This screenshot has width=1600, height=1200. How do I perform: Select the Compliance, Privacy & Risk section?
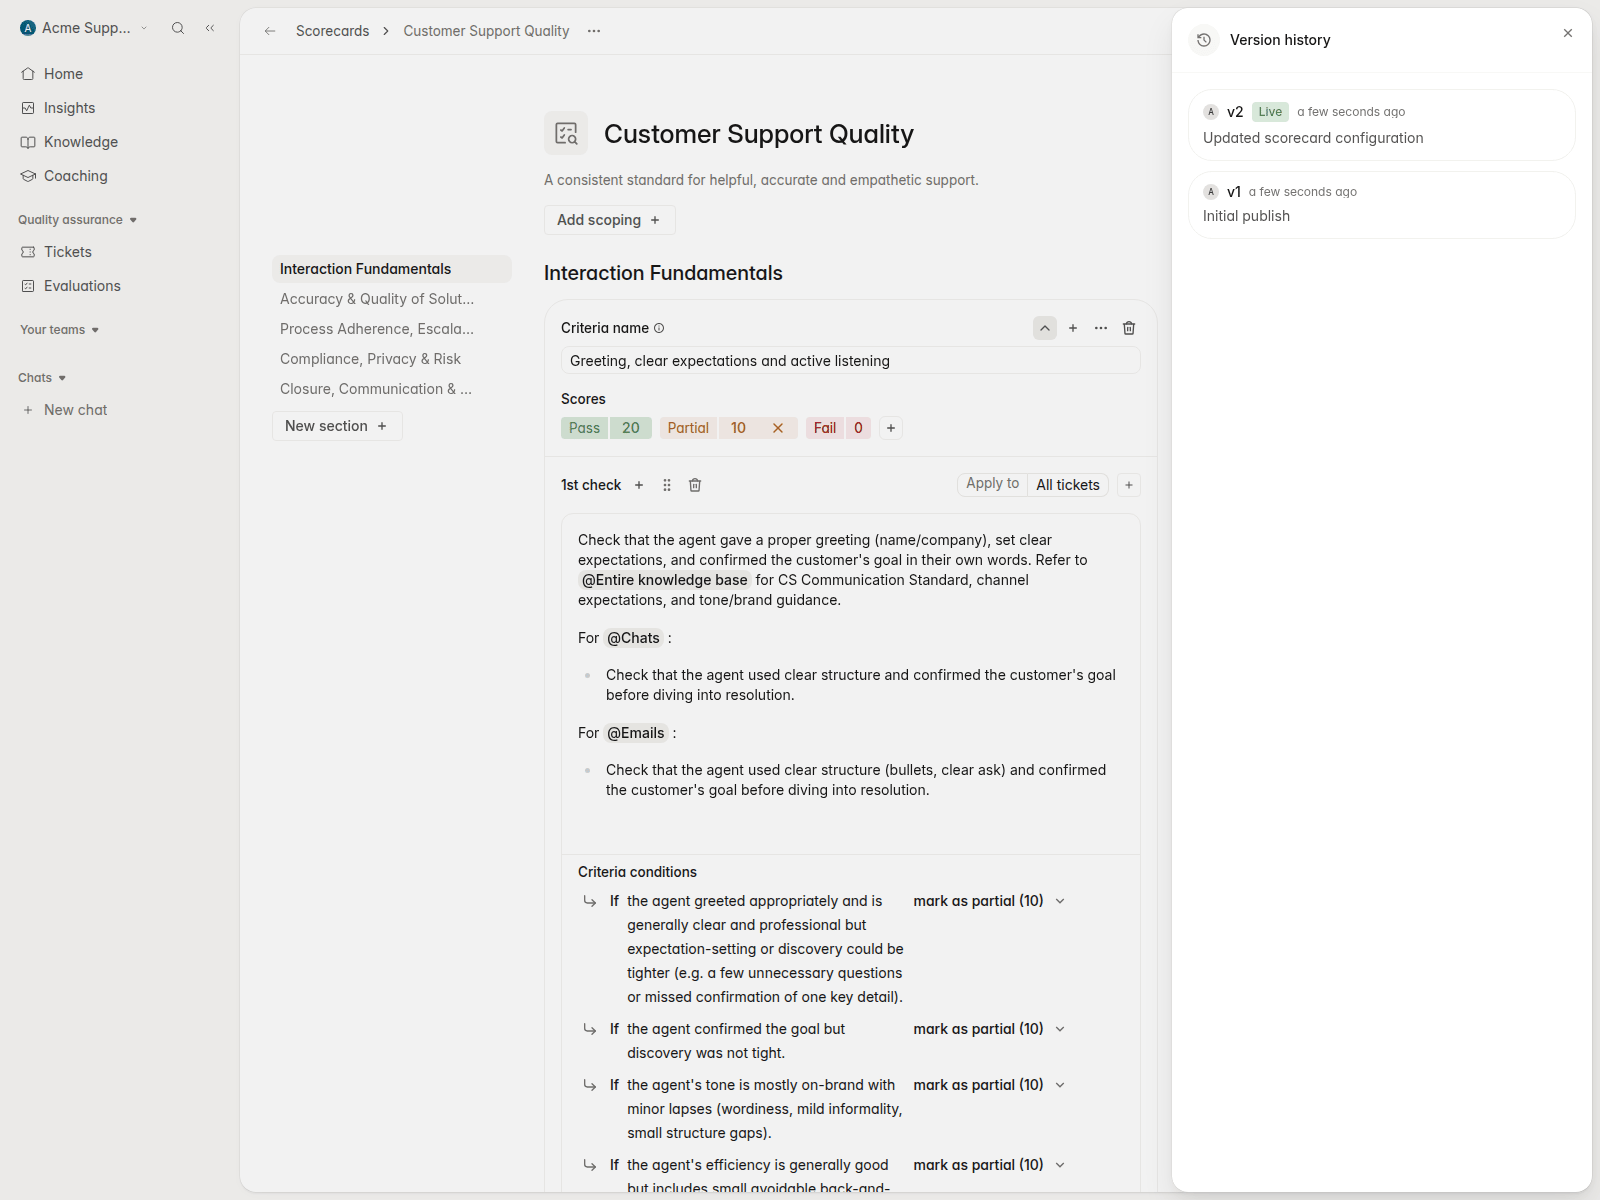(391, 359)
